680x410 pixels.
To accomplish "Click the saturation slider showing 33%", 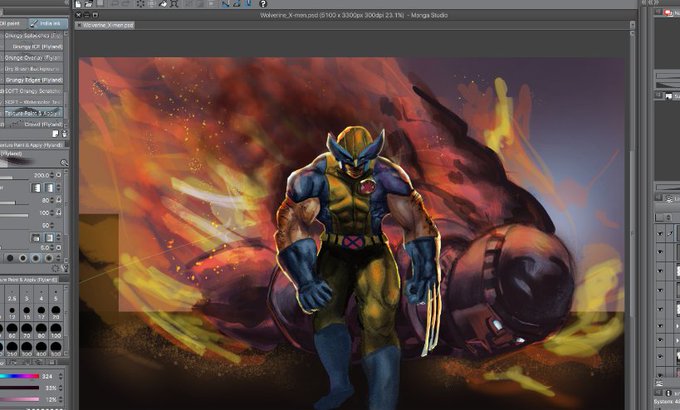I will (20, 388).
